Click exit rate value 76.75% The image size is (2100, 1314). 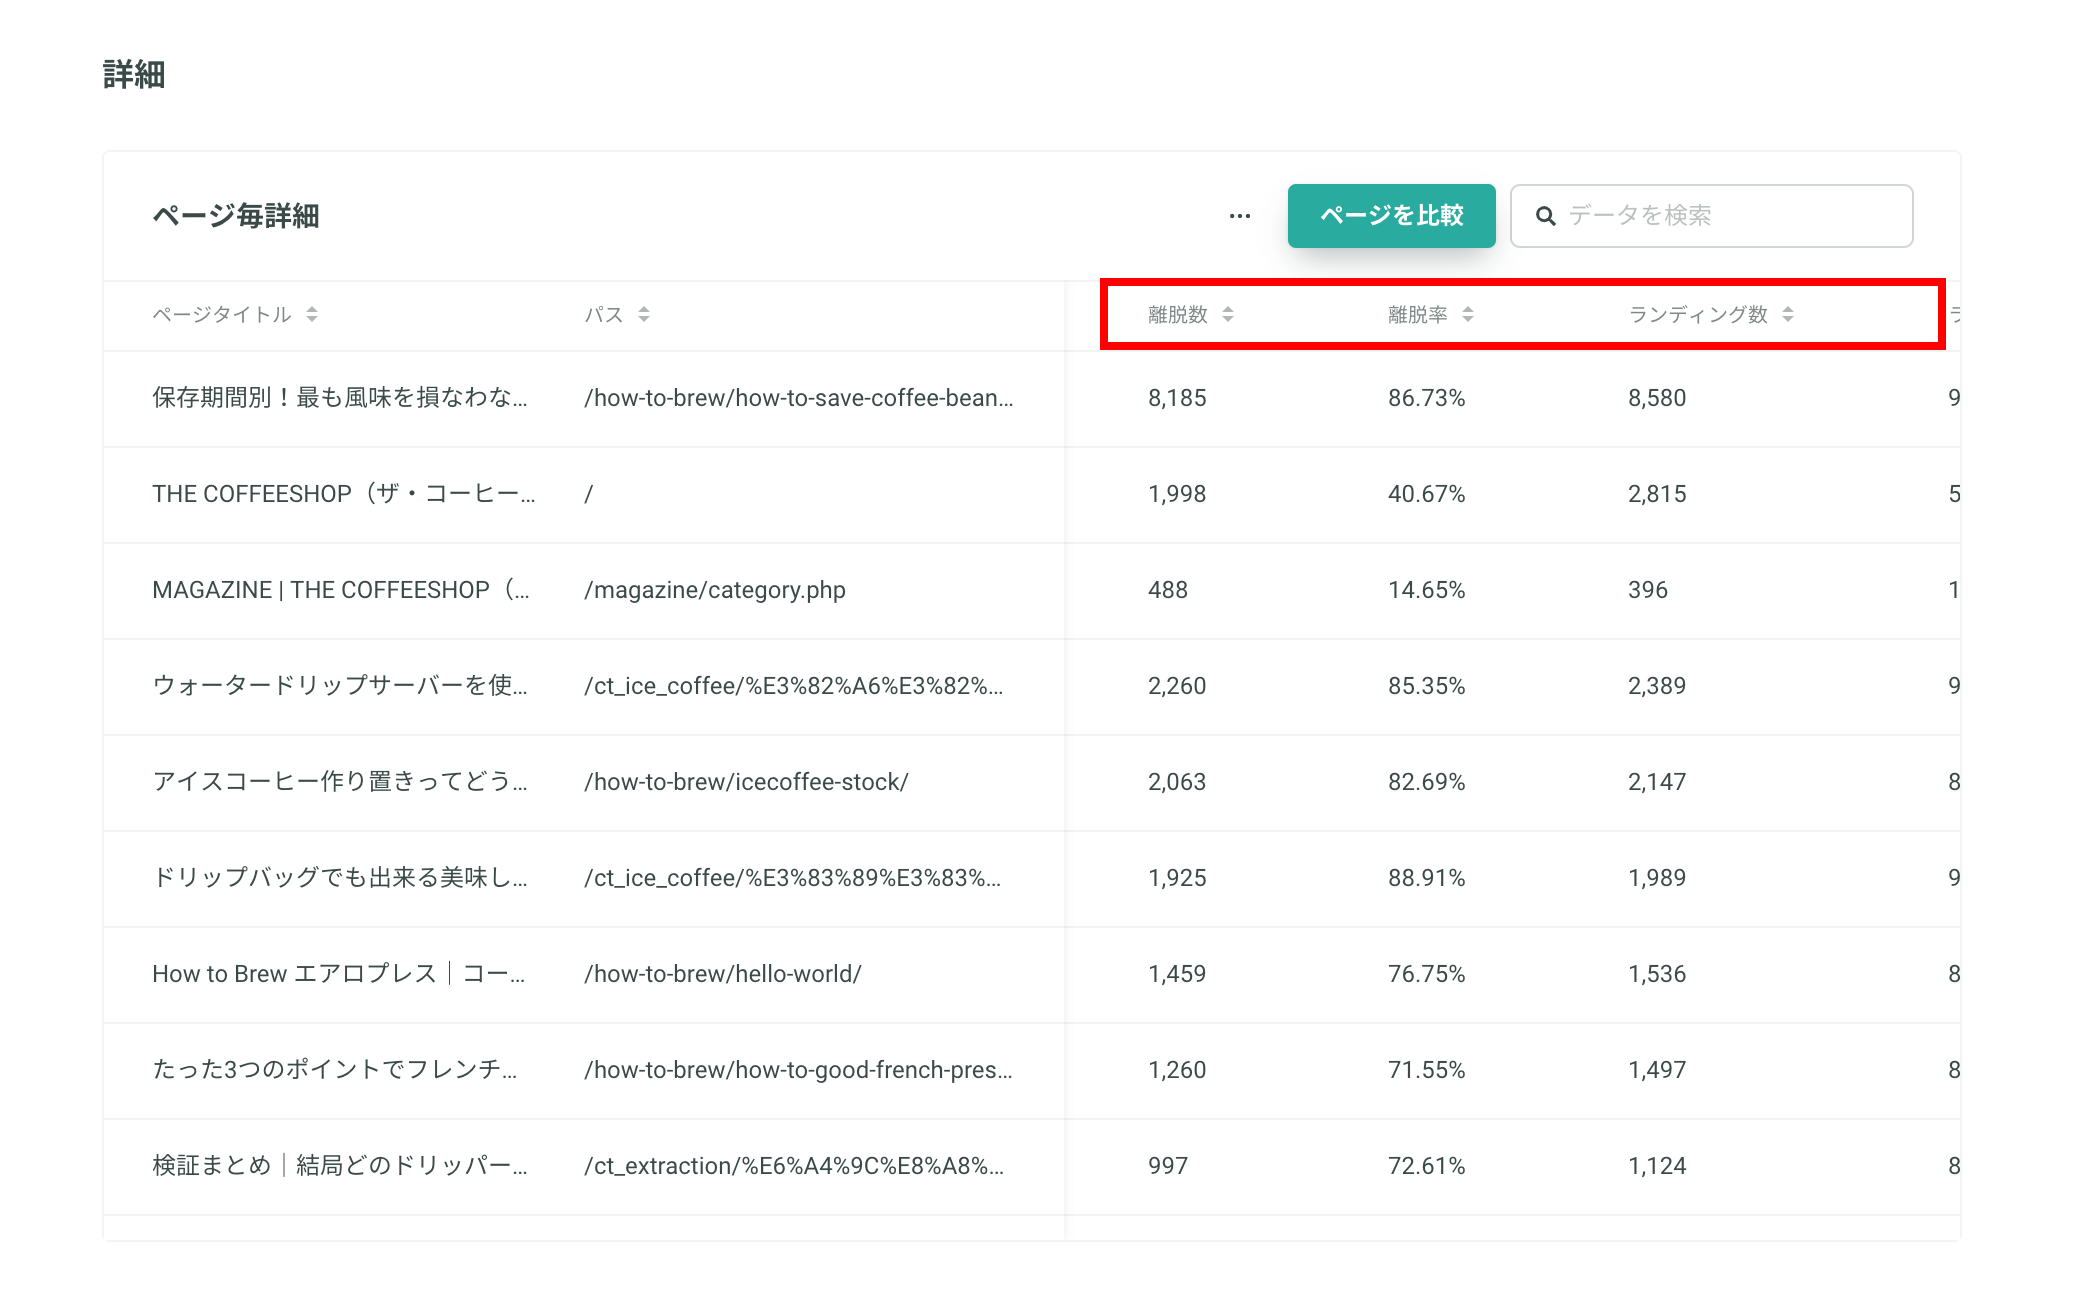tap(1427, 974)
